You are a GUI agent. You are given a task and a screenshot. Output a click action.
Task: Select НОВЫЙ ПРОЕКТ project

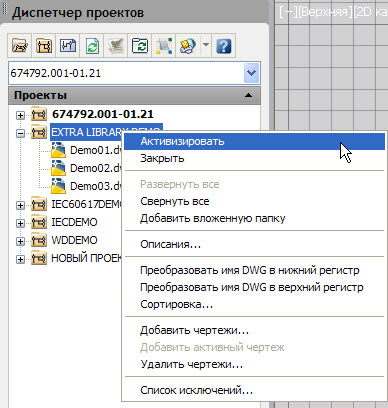[87, 258]
